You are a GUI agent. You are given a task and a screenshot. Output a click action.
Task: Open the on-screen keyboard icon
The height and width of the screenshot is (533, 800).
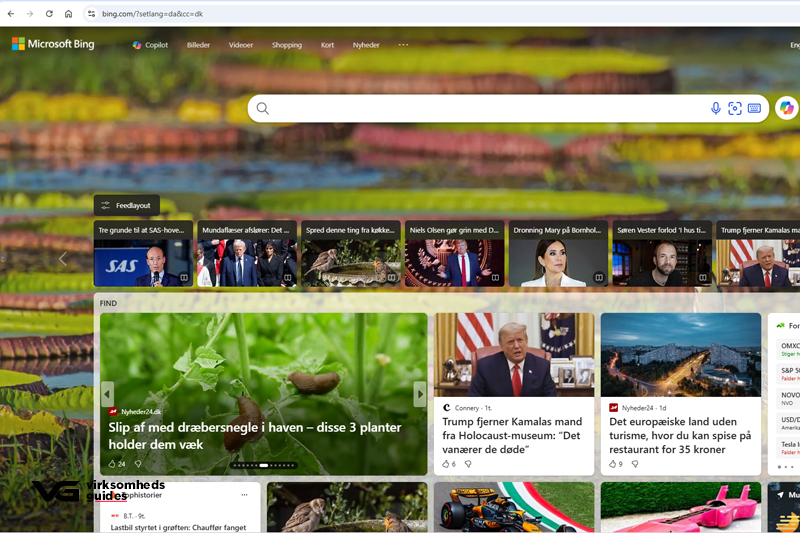coord(754,108)
